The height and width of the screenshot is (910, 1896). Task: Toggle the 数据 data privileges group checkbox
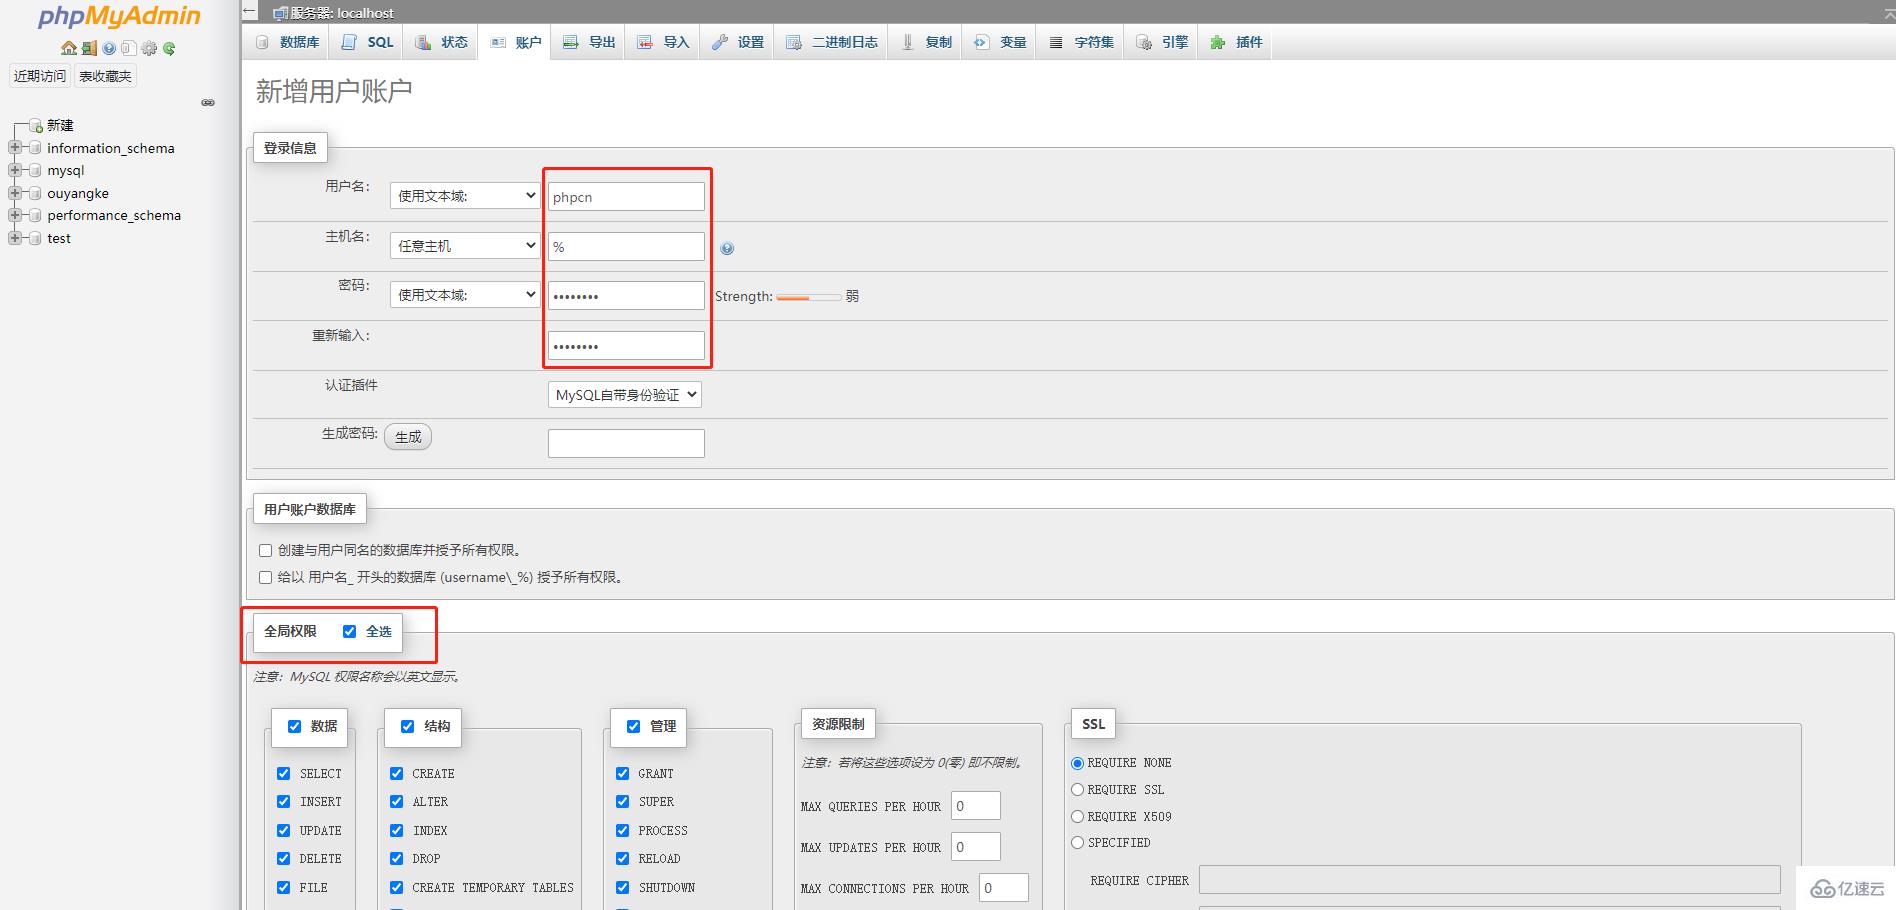pos(294,726)
